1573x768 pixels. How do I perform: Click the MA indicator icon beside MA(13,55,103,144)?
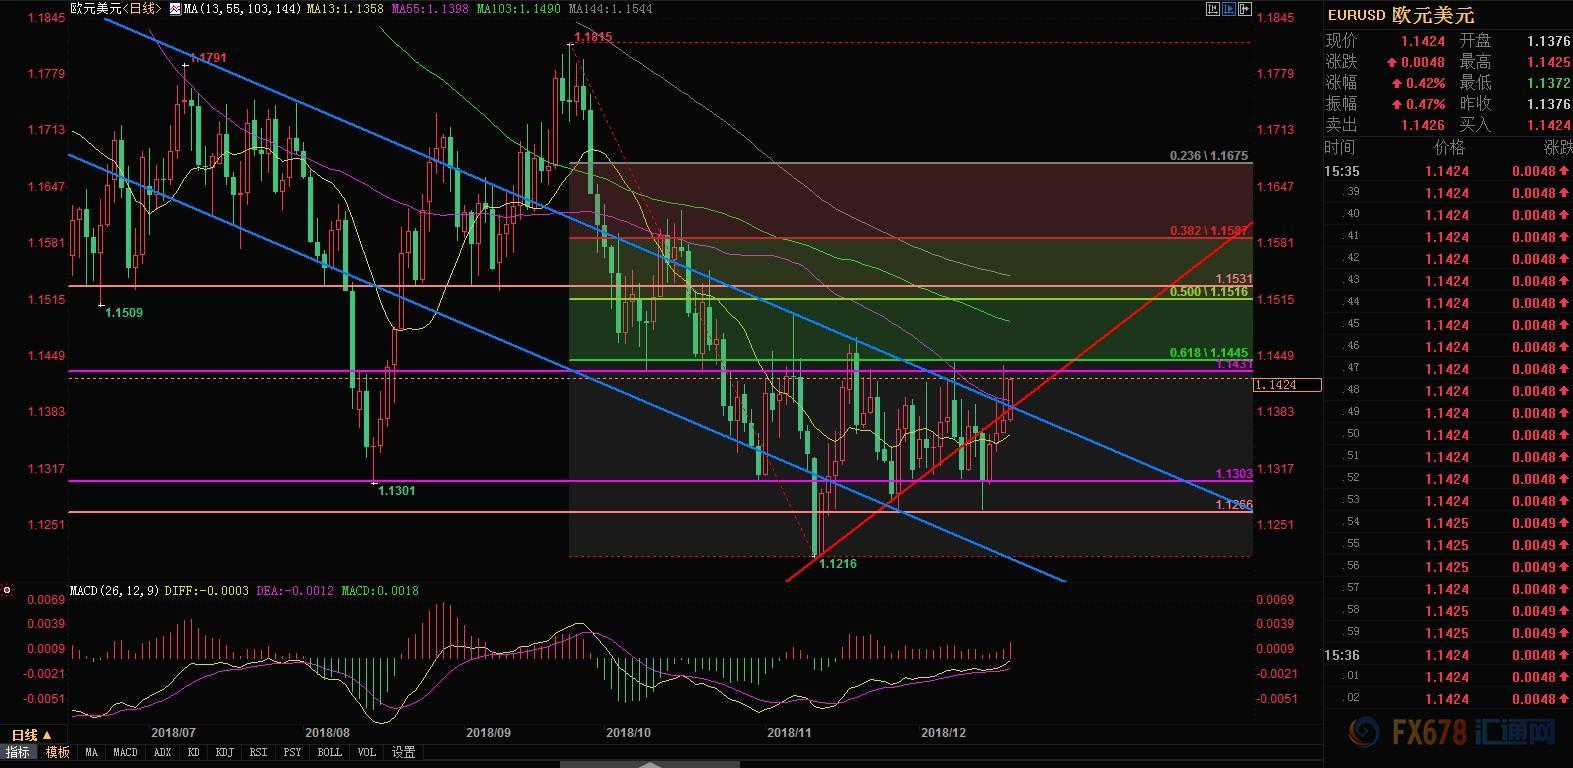(x=175, y=9)
